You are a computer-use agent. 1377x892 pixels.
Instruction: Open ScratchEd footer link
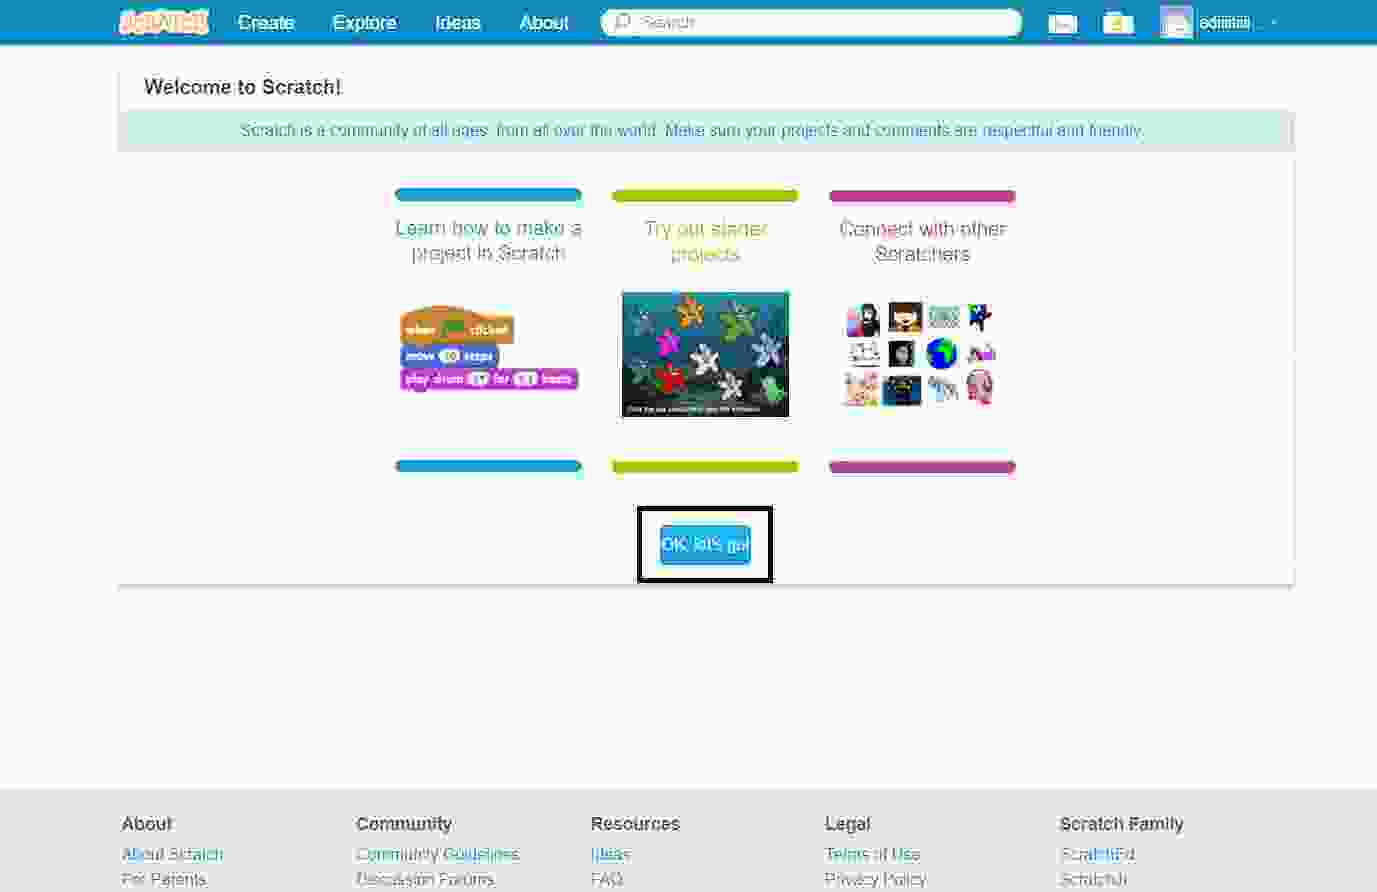point(1097,854)
